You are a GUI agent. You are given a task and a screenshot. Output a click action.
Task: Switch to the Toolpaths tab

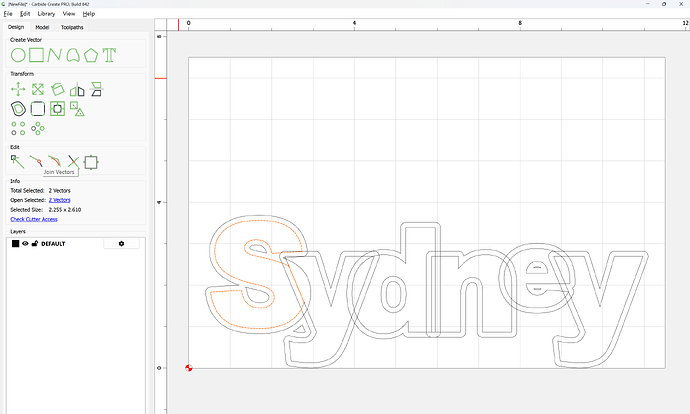[x=73, y=27]
